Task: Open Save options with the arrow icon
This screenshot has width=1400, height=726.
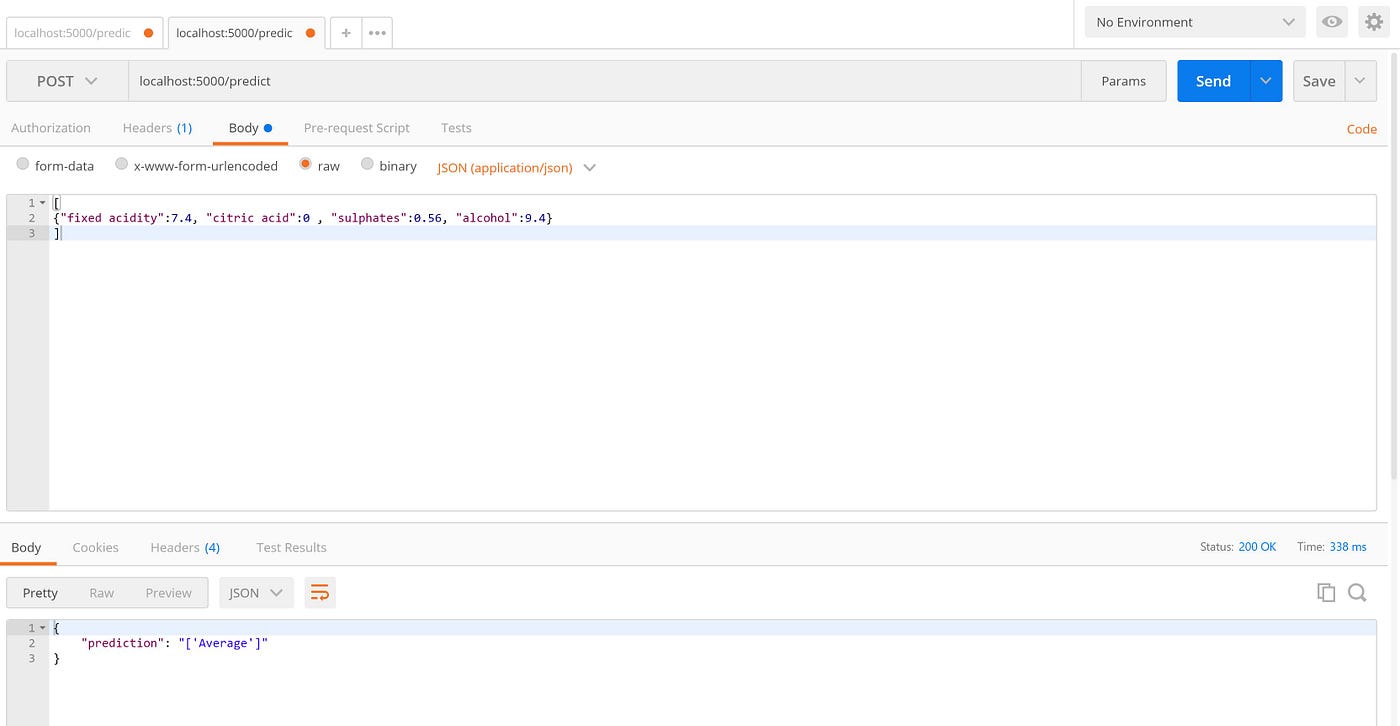Action: [x=1360, y=81]
